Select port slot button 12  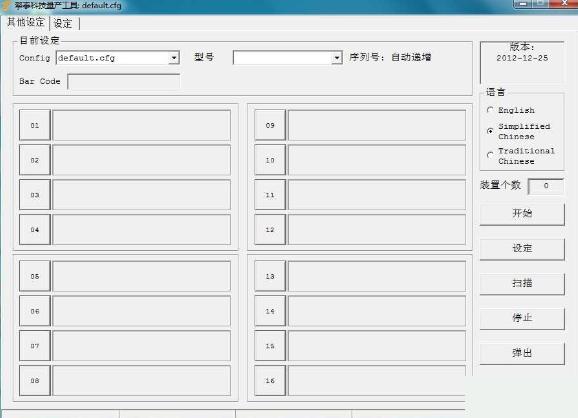(270, 230)
